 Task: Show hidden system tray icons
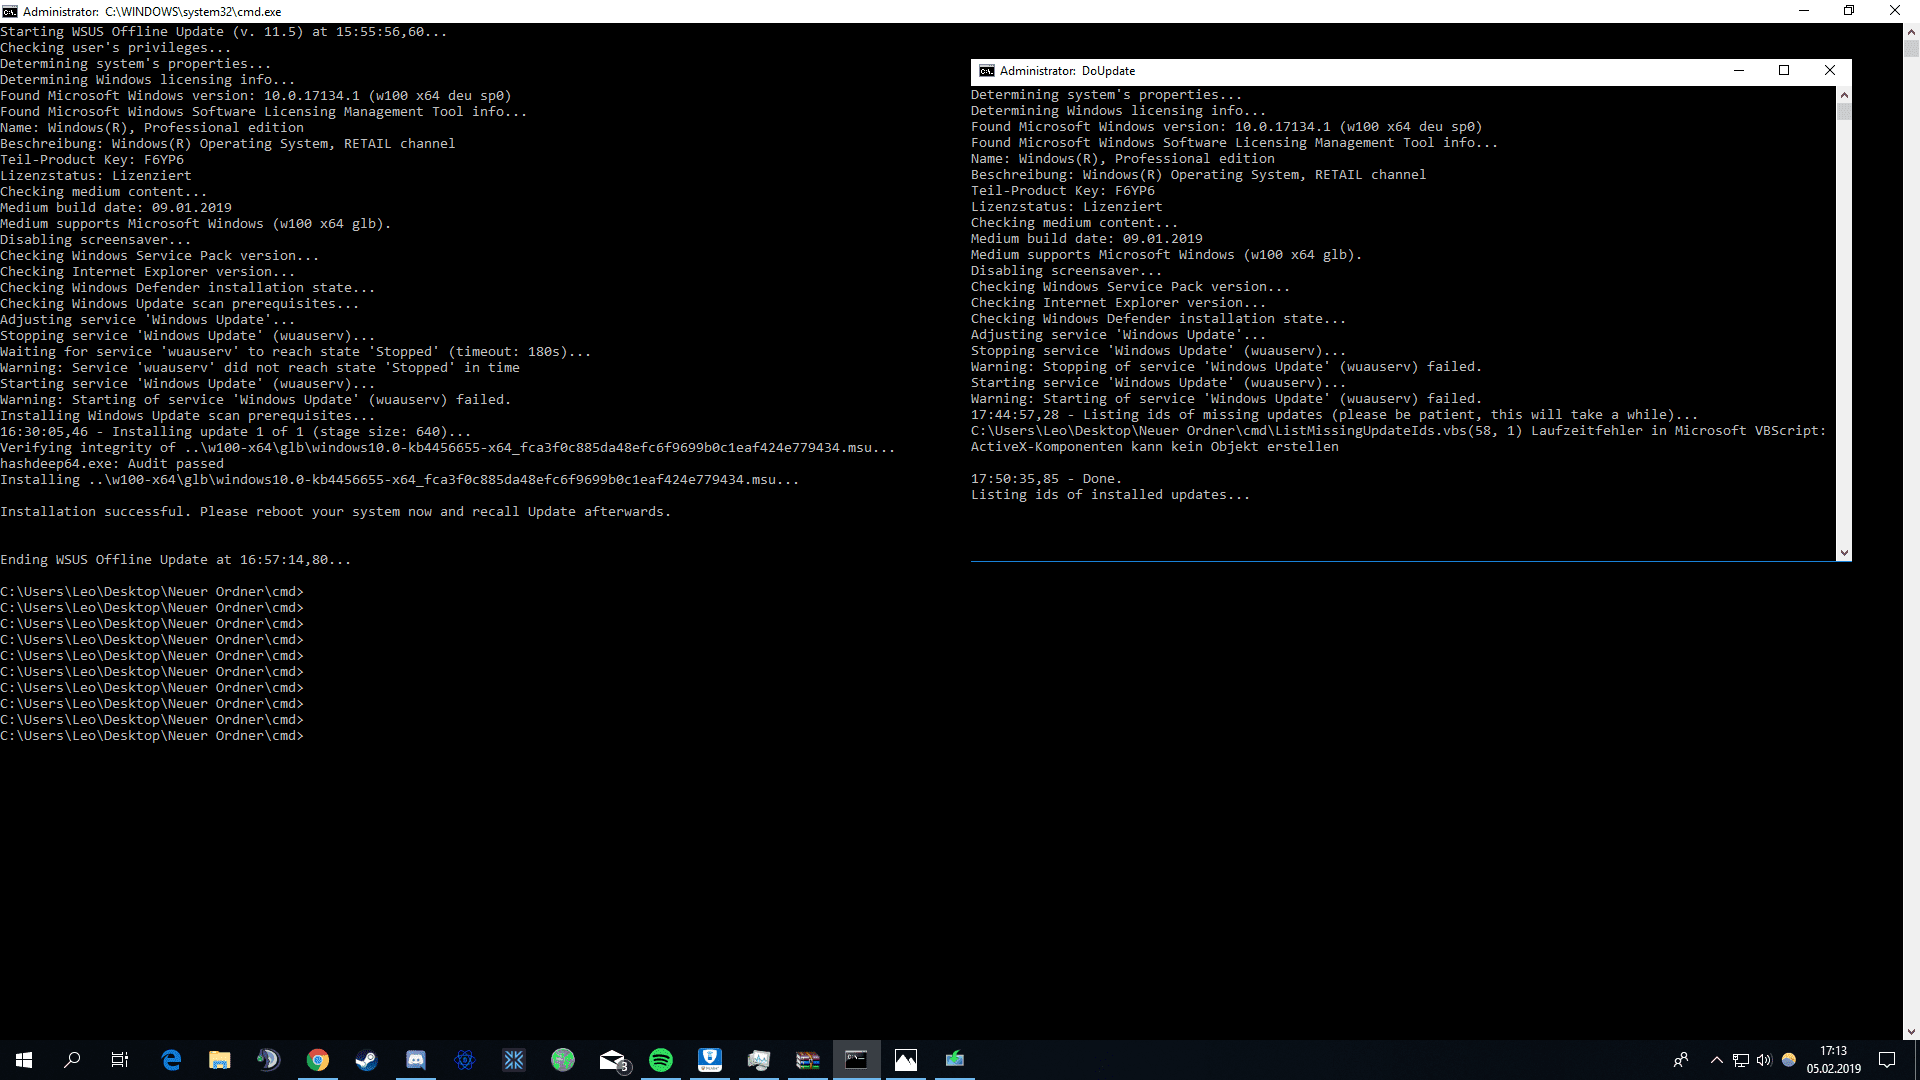1717,1060
